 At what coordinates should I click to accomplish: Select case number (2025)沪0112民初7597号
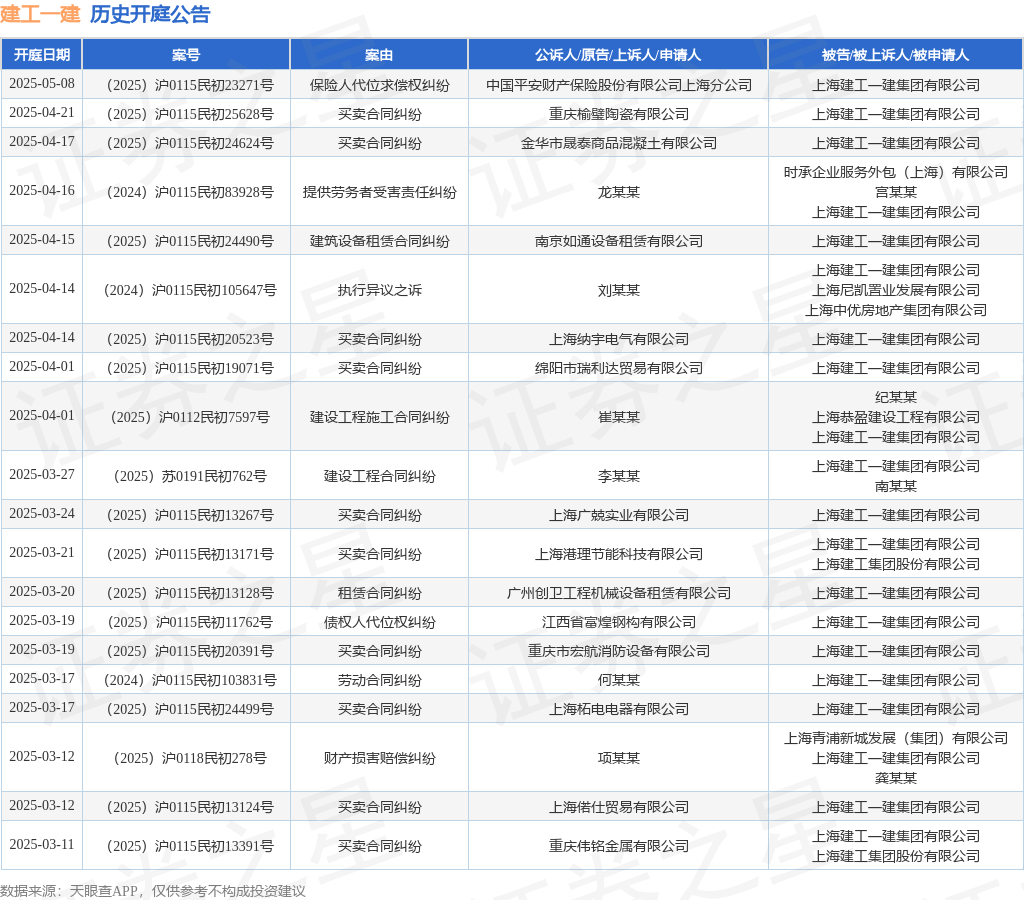click(186, 417)
